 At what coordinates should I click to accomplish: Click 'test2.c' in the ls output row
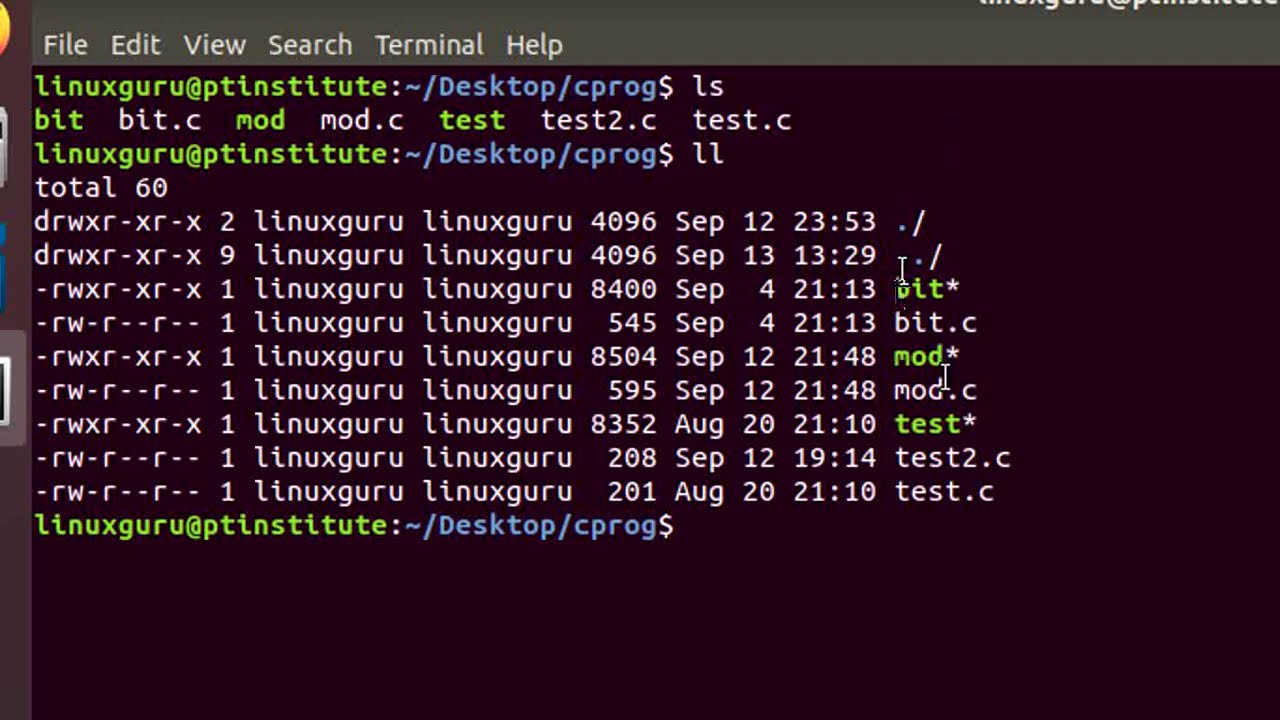coord(599,120)
